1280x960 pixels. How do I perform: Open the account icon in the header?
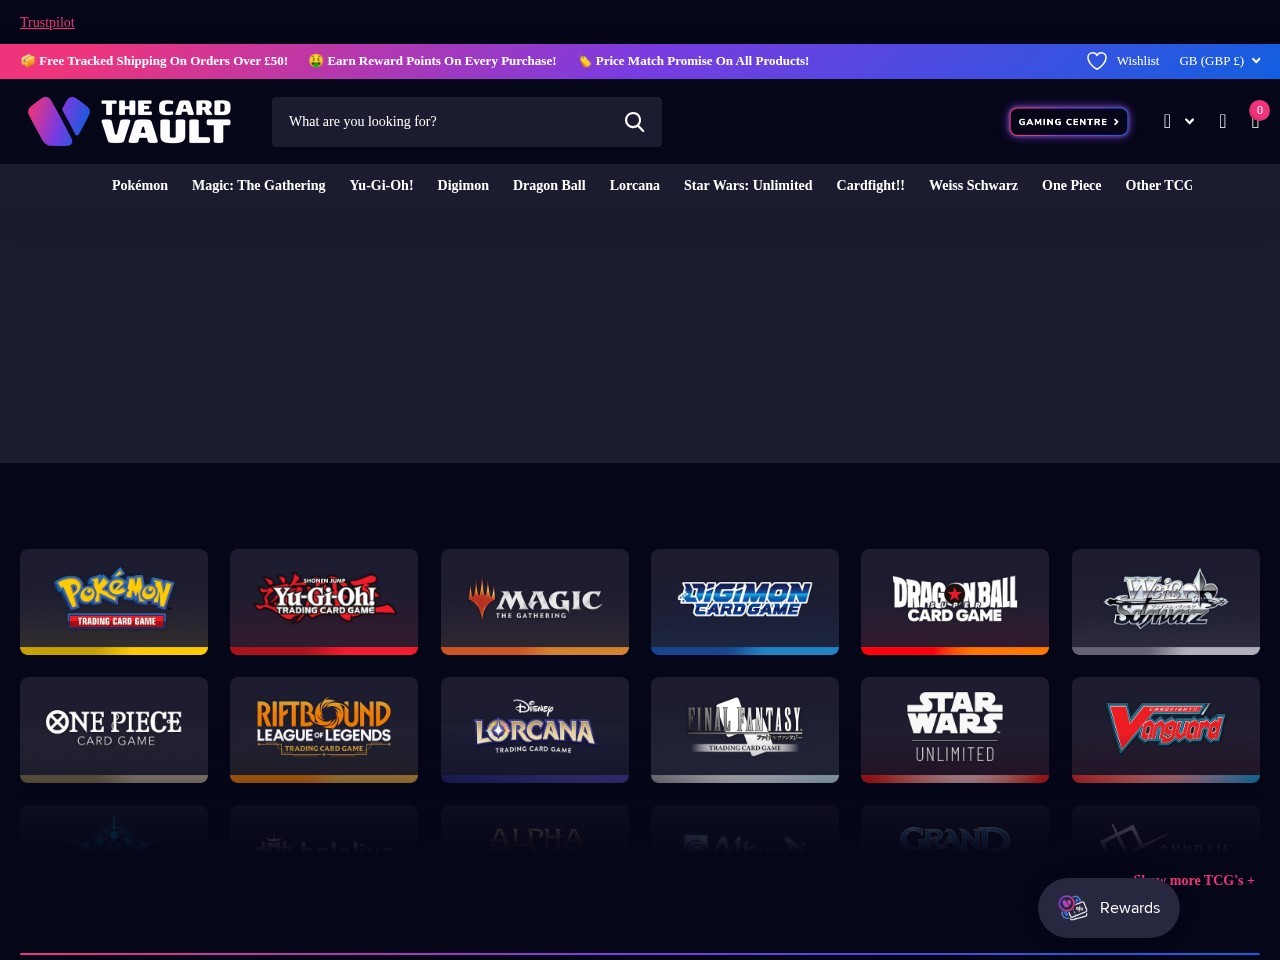(x=1167, y=121)
